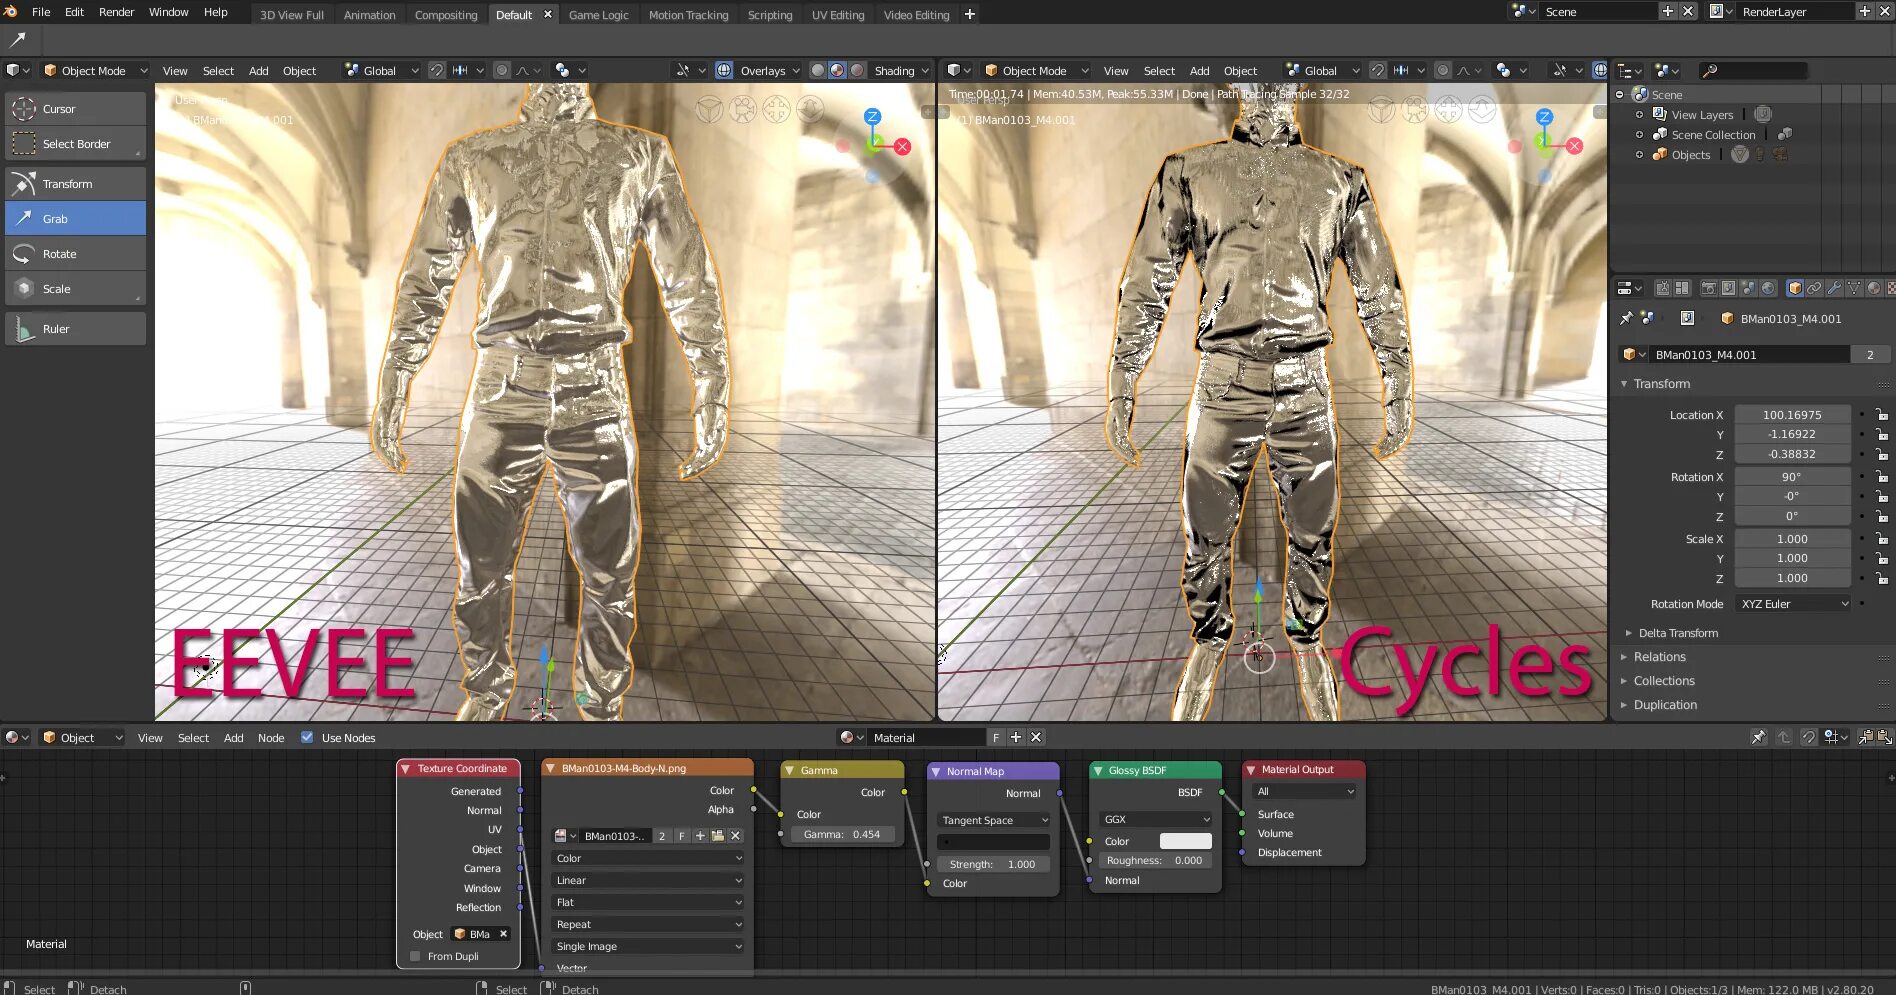Choose the Grab tool
Image resolution: width=1896 pixels, height=995 pixels.
[76, 219]
